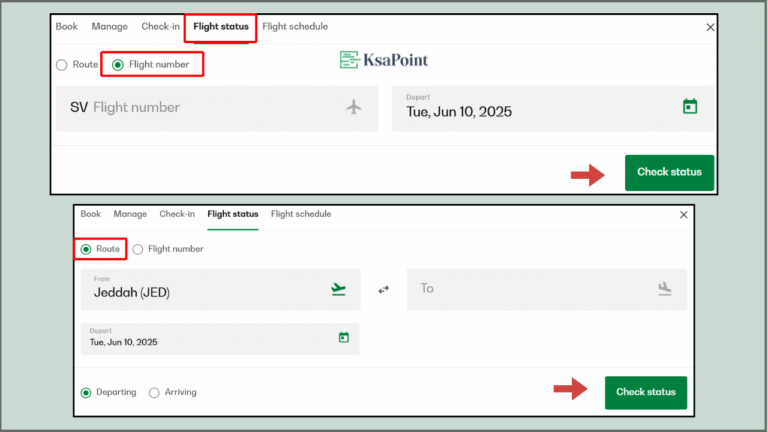Click calendar icon in bottom Depart field
The image size is (768, 432).
coord(343,338)
